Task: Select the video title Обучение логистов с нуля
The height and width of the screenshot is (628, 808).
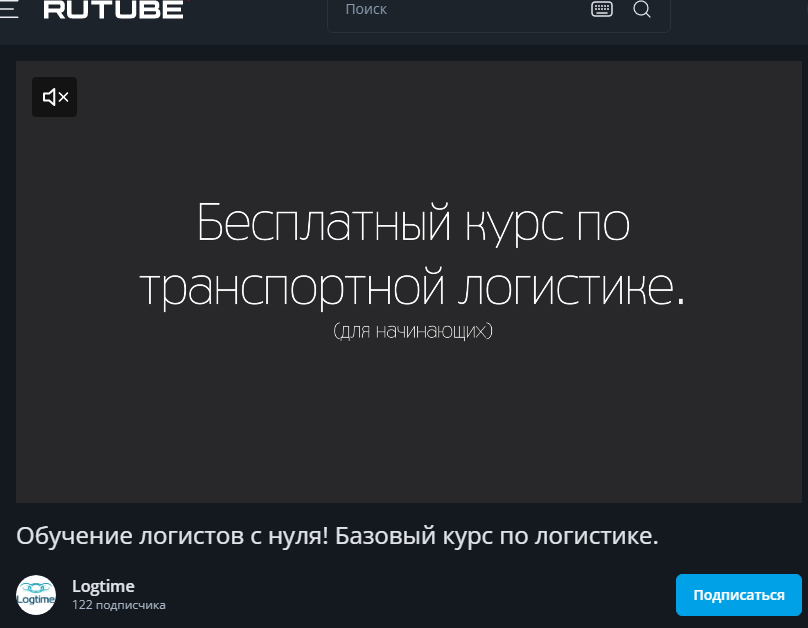Action: [337, 536]
